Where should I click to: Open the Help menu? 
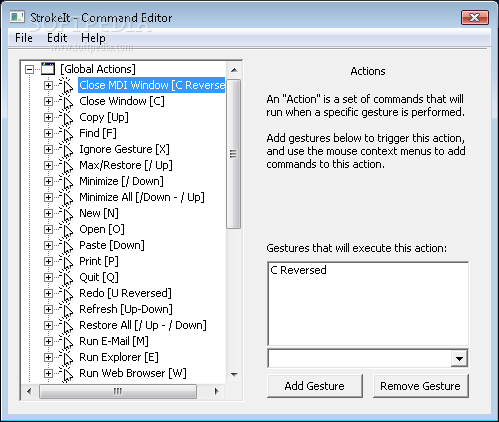pyautogui.click(x=93, y=38)
